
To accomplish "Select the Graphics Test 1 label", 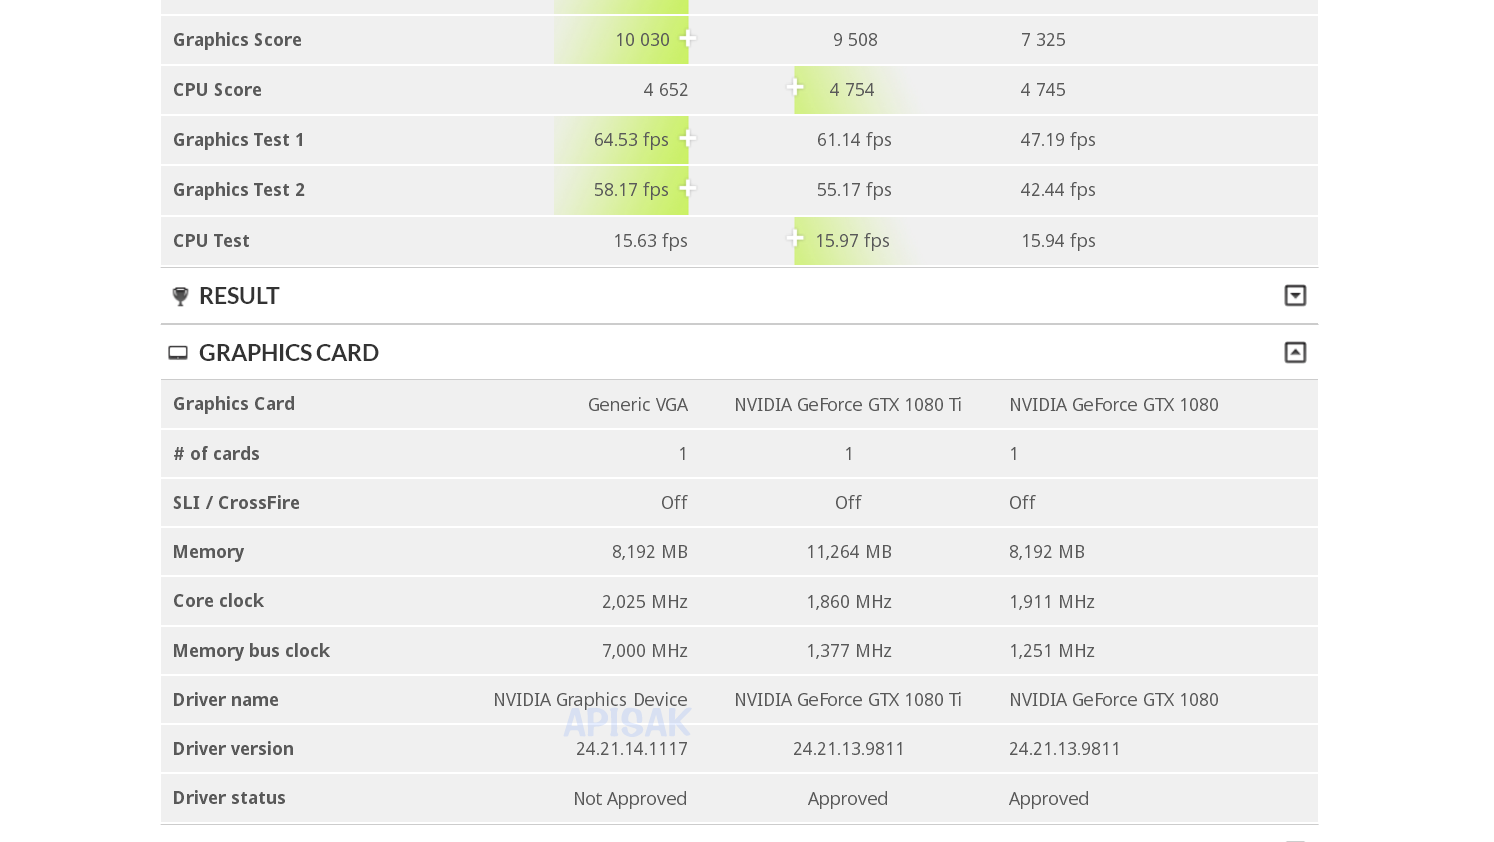I will 238,140.
